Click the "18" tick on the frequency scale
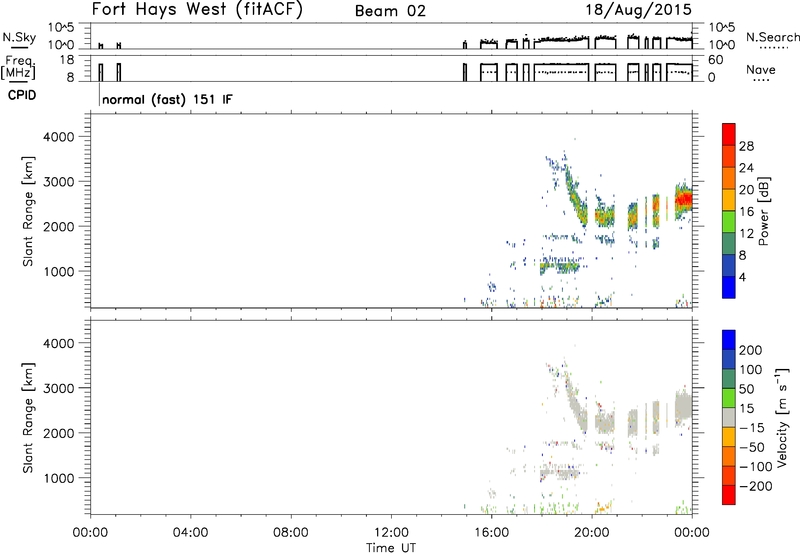 (x=67, y=60)
